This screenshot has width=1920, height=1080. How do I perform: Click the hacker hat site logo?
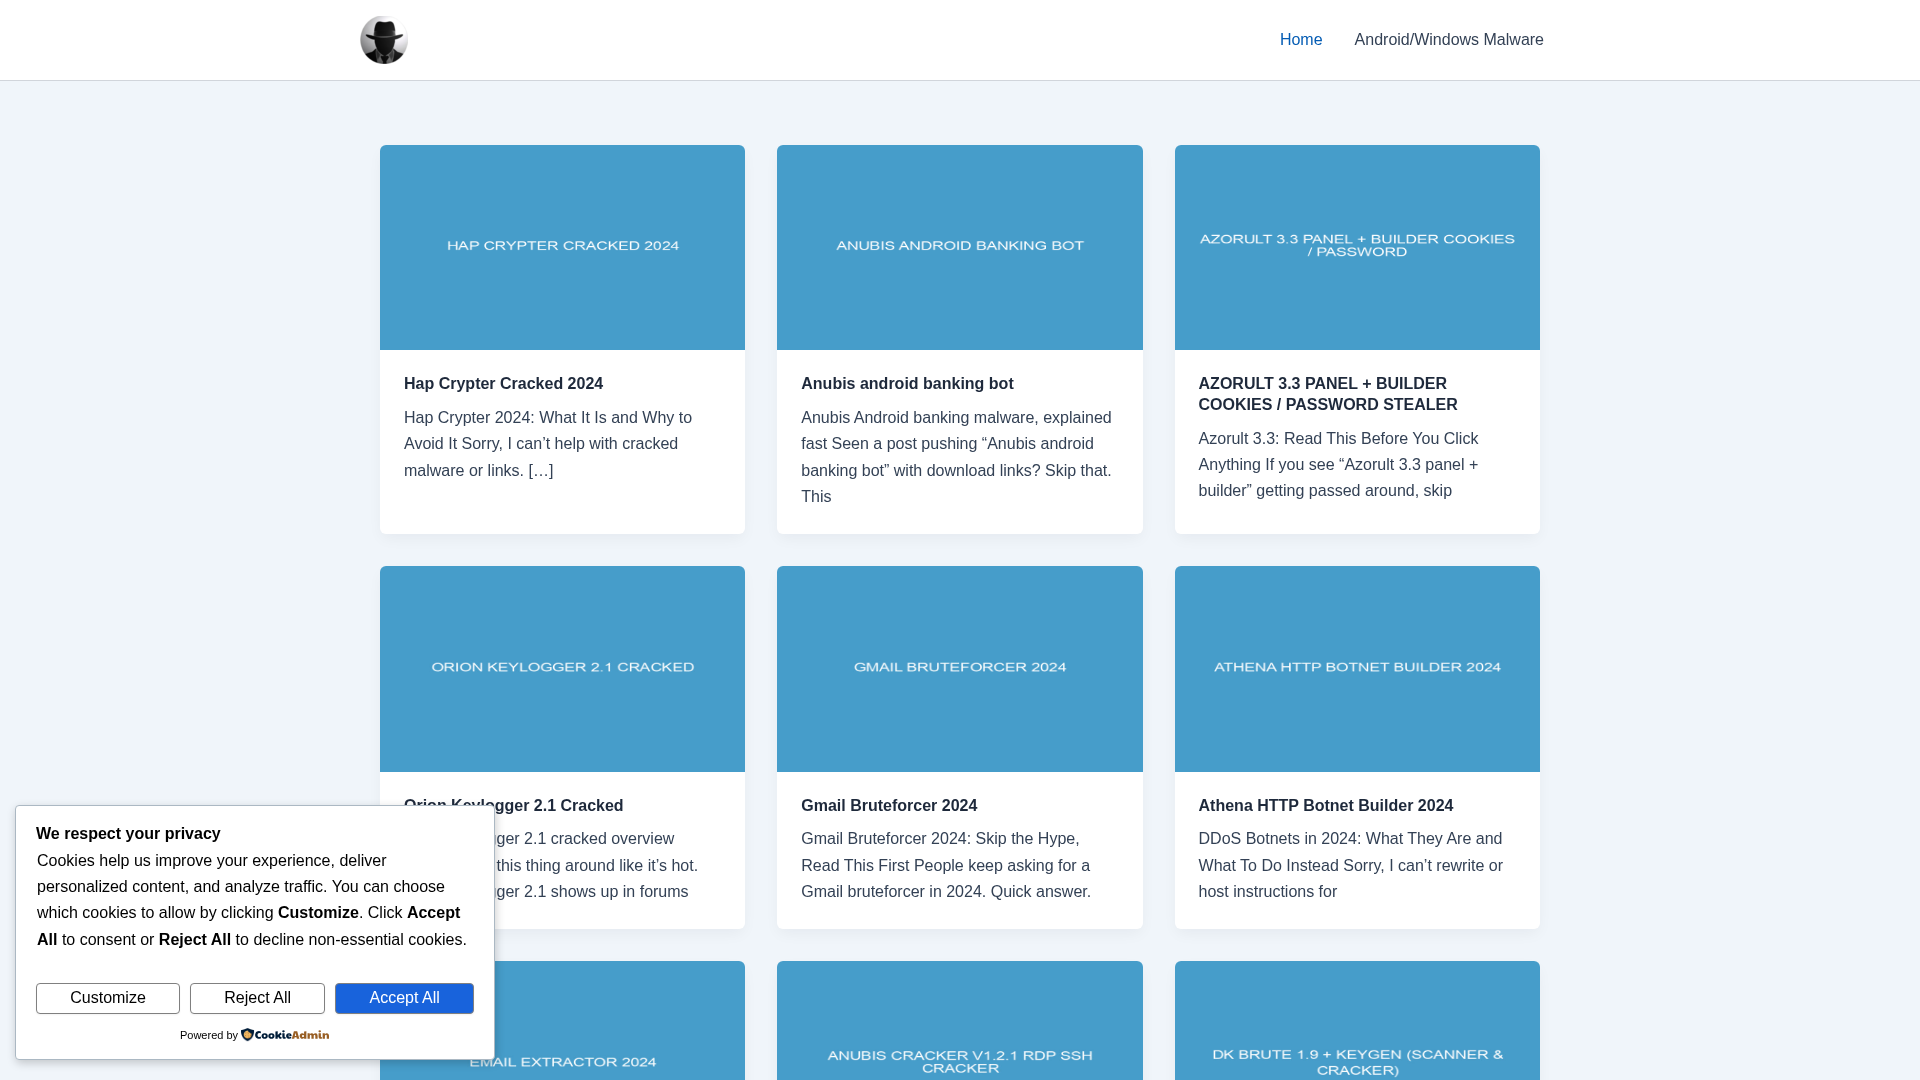[384, 40]
